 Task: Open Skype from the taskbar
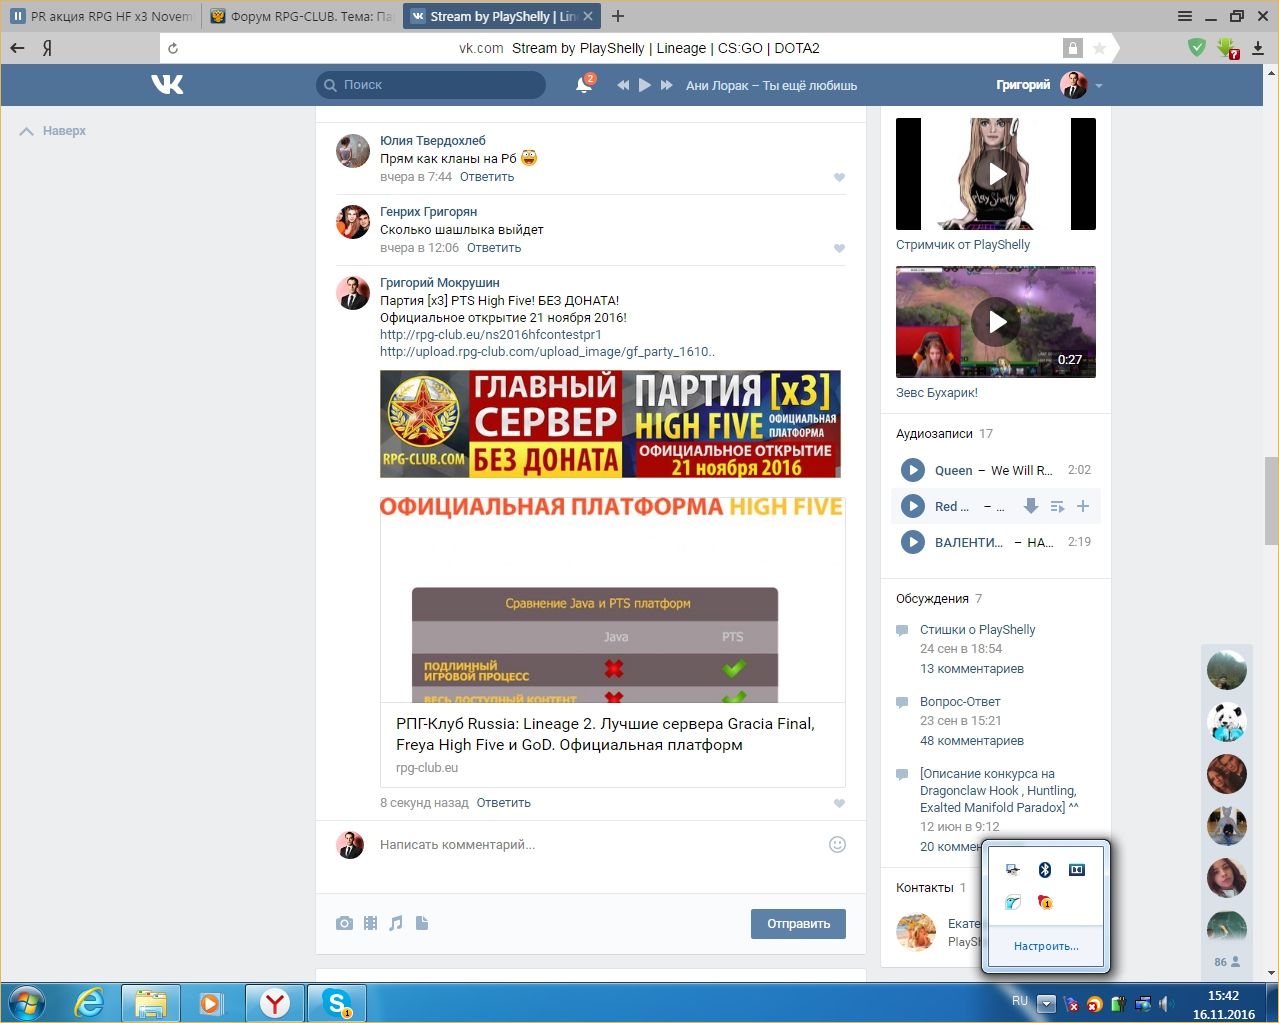coord(337,1003)
